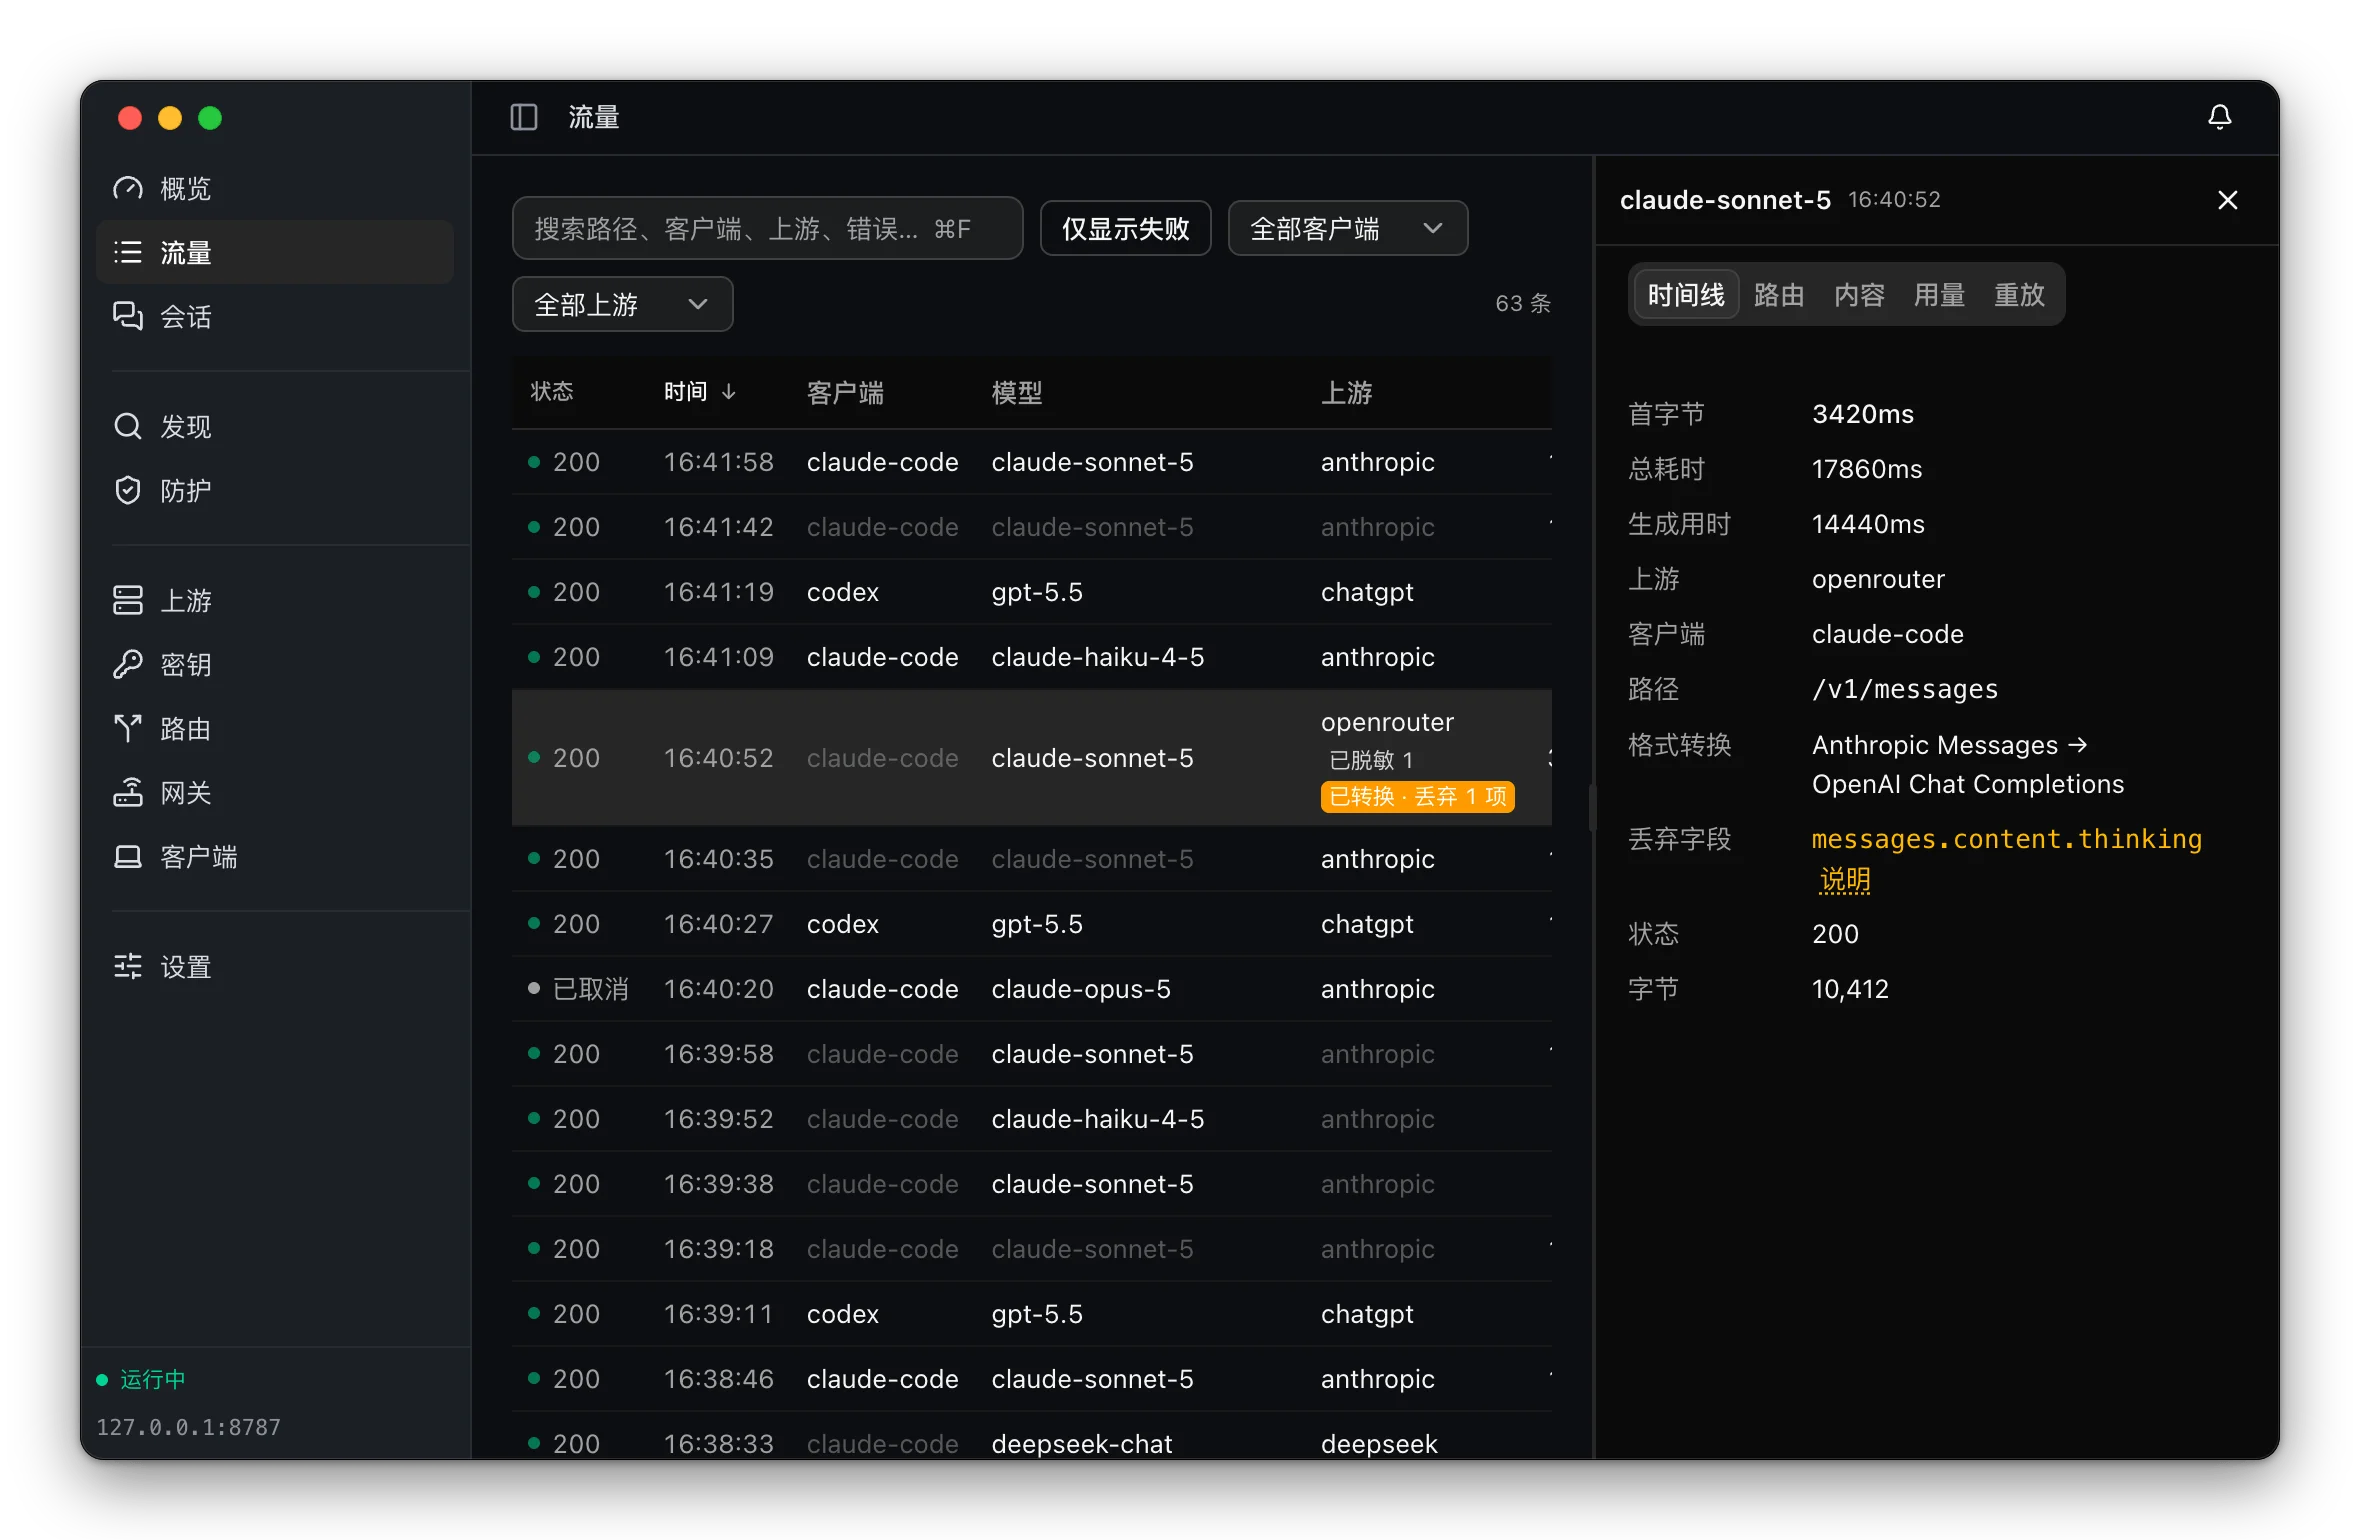Open notifications bell
Image resolution: width=2360 pixels, height=1540 pixels.
click(x=2219, y=117)
